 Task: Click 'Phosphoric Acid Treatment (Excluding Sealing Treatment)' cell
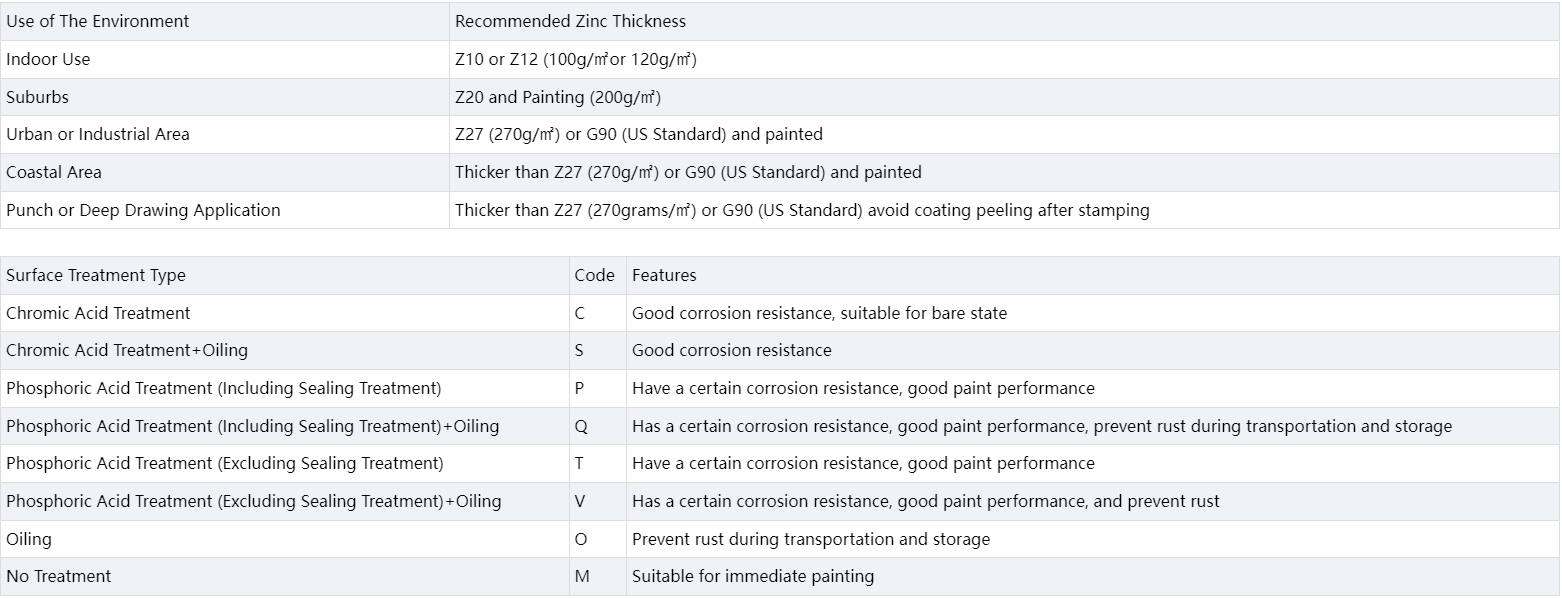pyautogui.click(x=225, y=463)
